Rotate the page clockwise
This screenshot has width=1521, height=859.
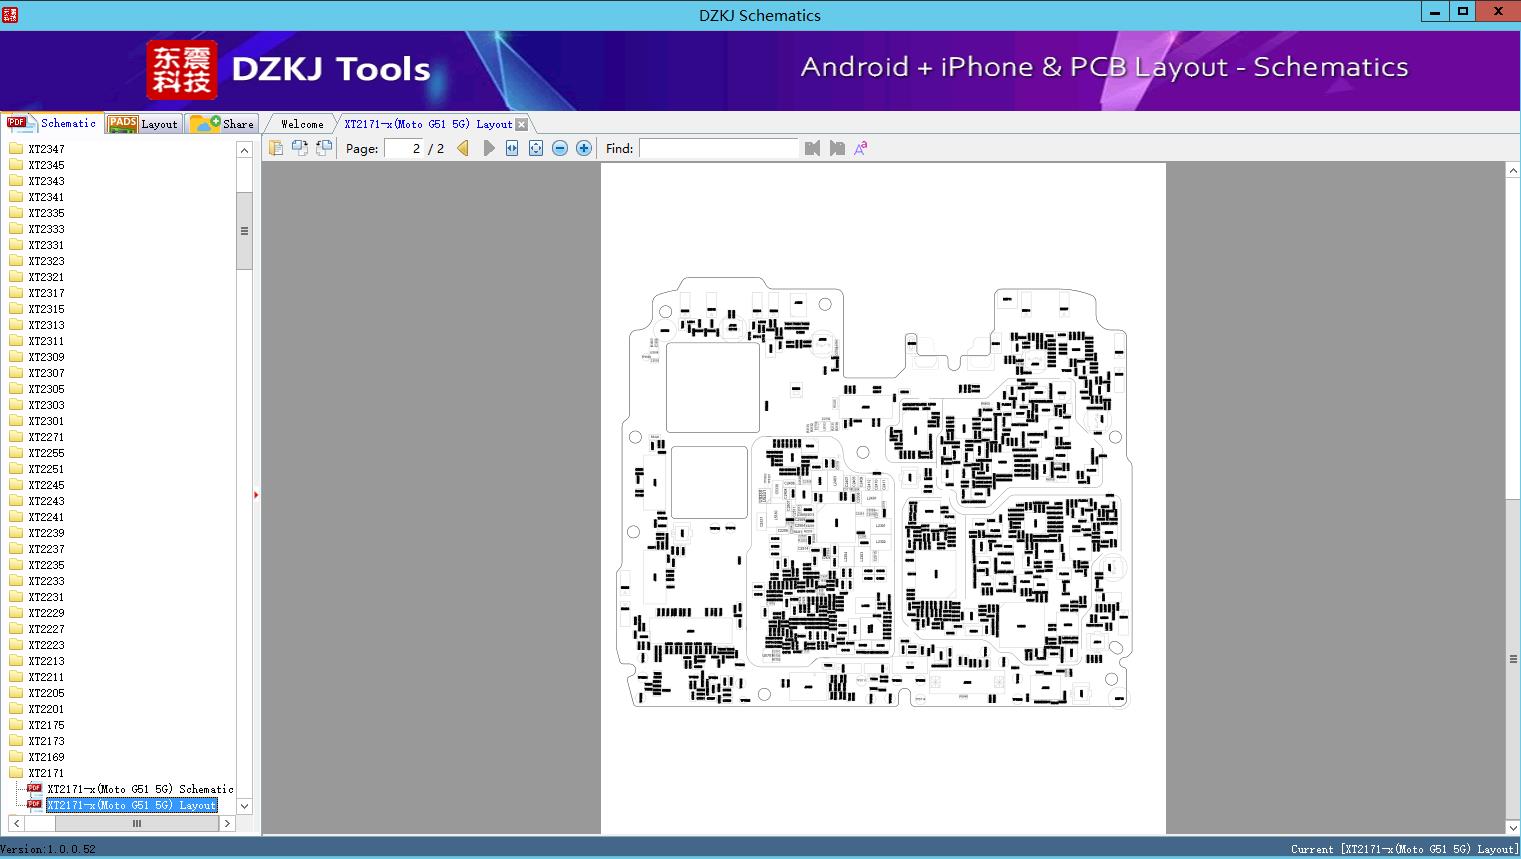(x=300, y=147)
